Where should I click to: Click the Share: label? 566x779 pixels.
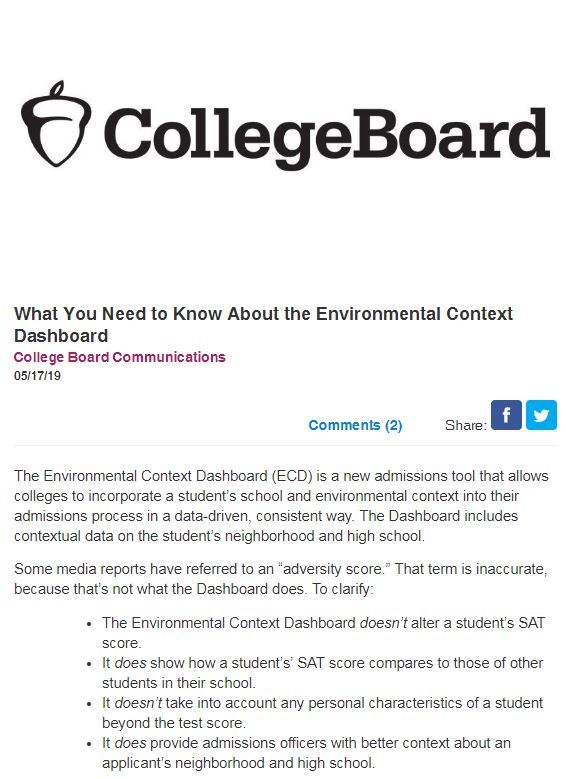coord(466,425)
